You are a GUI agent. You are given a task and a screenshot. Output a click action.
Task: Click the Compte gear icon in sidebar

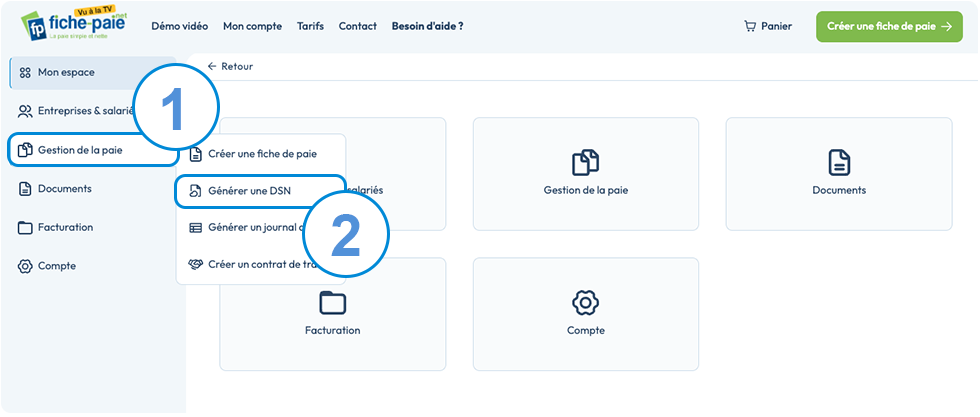[25, 266]
